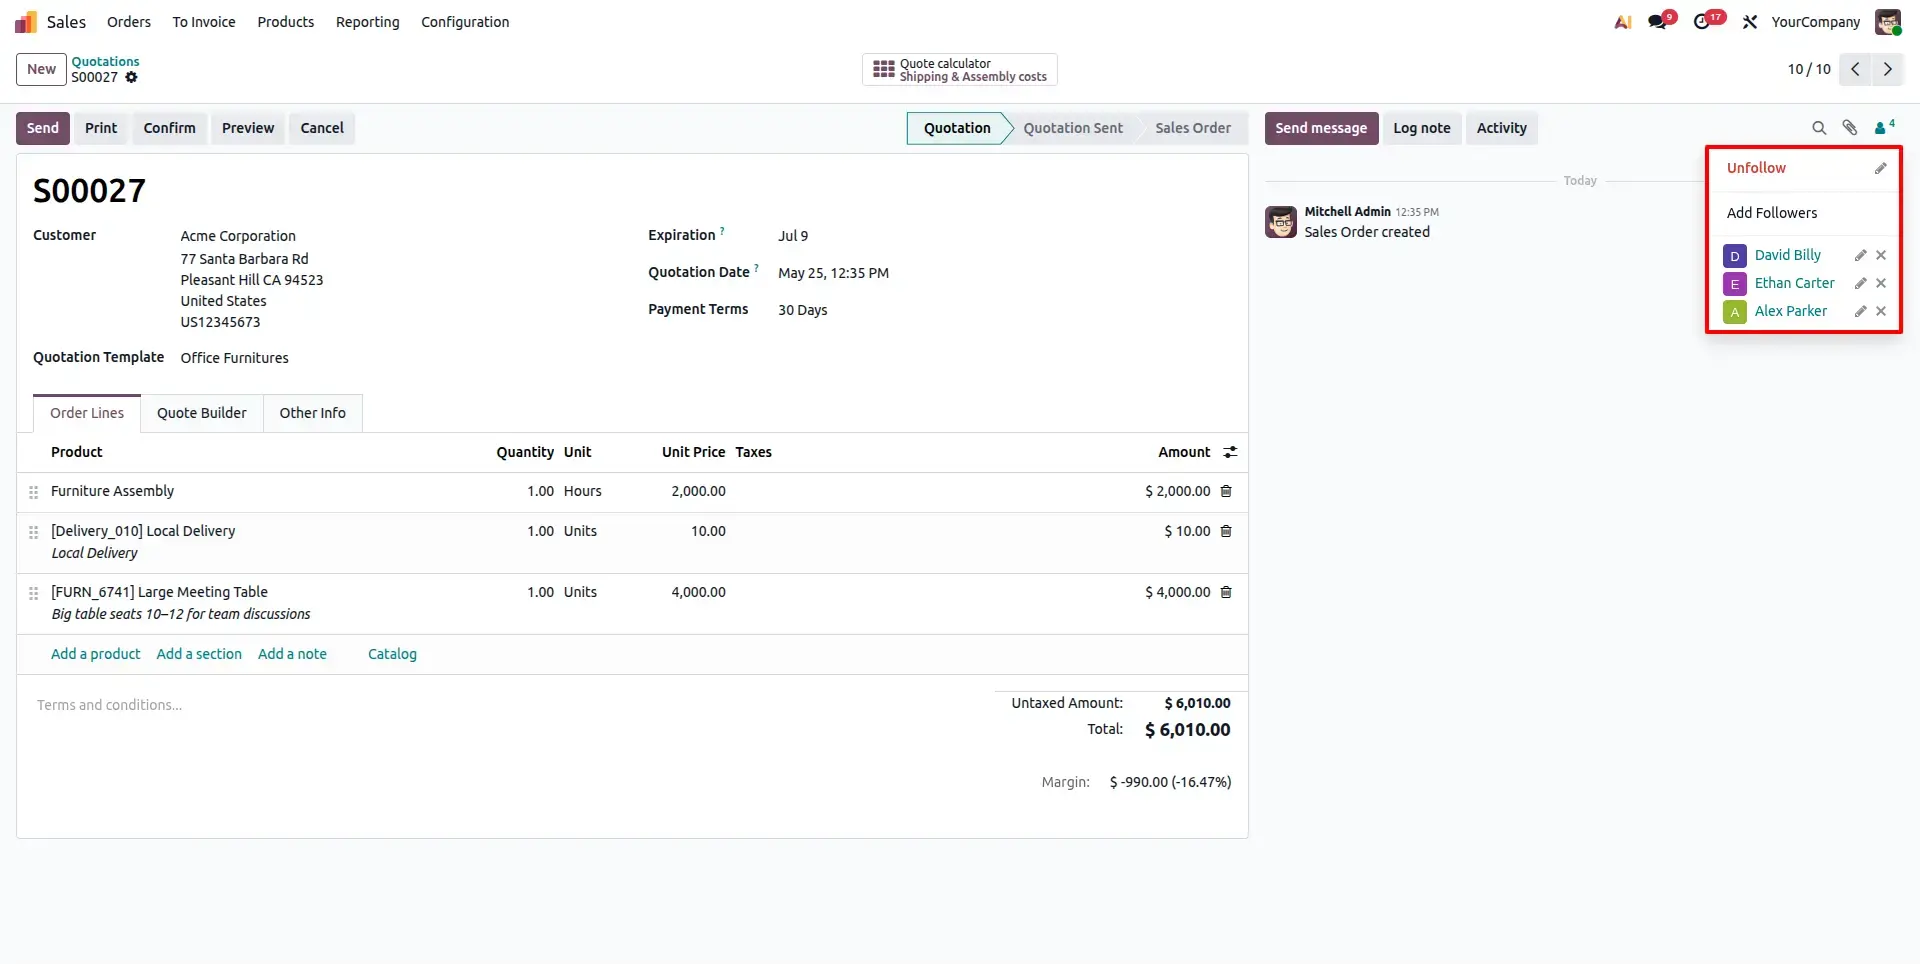Viewport: 1920px width, 966px height.
Task: Search messages with the magnifier icon in chatter
Action: [x=1819, y=128]
